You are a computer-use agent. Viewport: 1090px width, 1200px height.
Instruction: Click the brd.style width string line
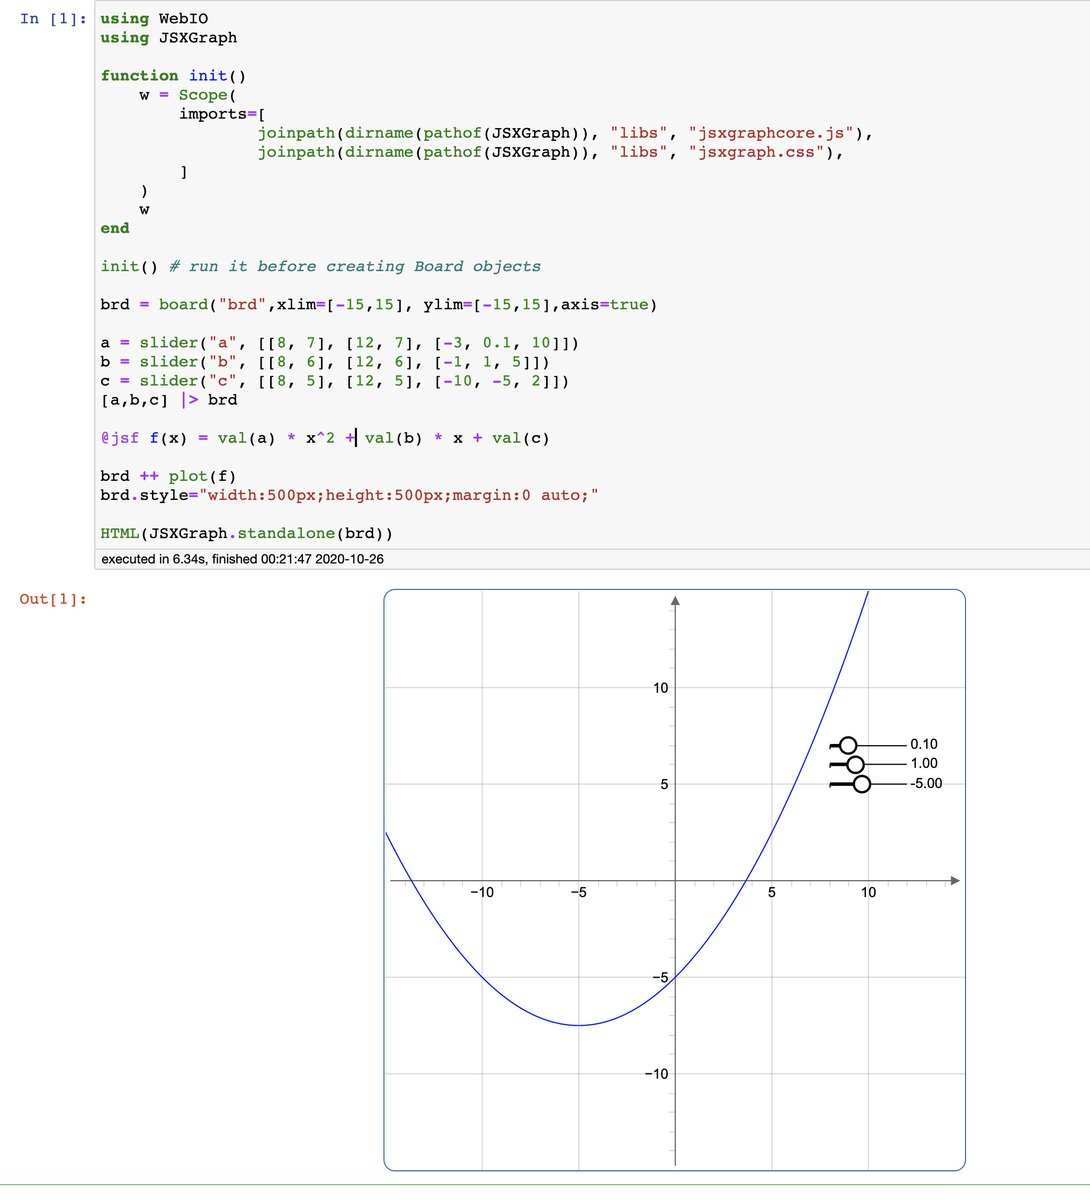coord(350,495)
